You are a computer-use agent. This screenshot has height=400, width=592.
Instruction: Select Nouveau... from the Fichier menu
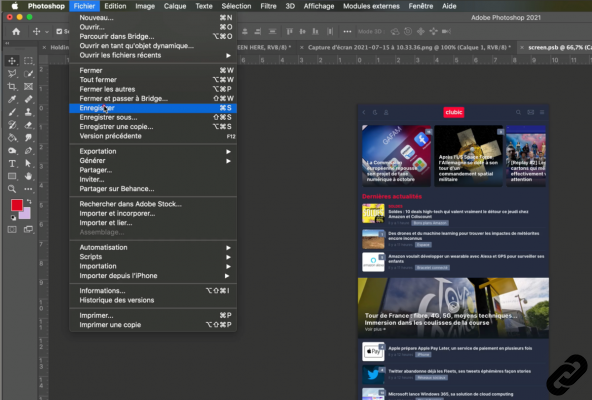pos(153,18)
